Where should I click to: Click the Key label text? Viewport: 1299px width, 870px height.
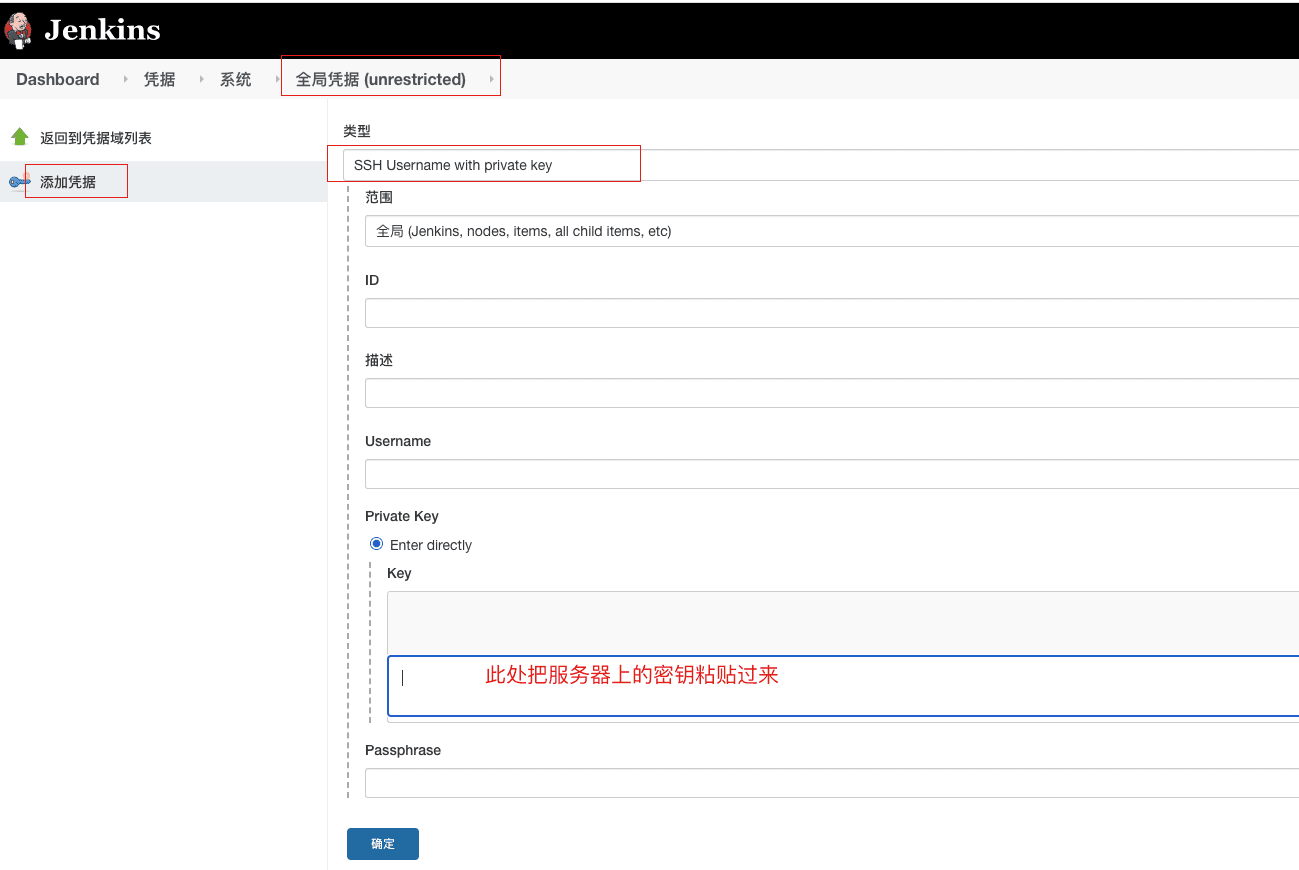(x=399, y=573)
